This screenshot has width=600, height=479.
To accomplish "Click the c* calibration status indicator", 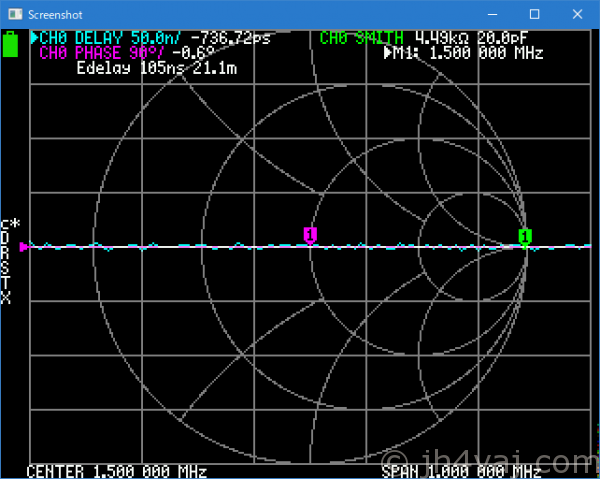I will click(x=10, y=224).
